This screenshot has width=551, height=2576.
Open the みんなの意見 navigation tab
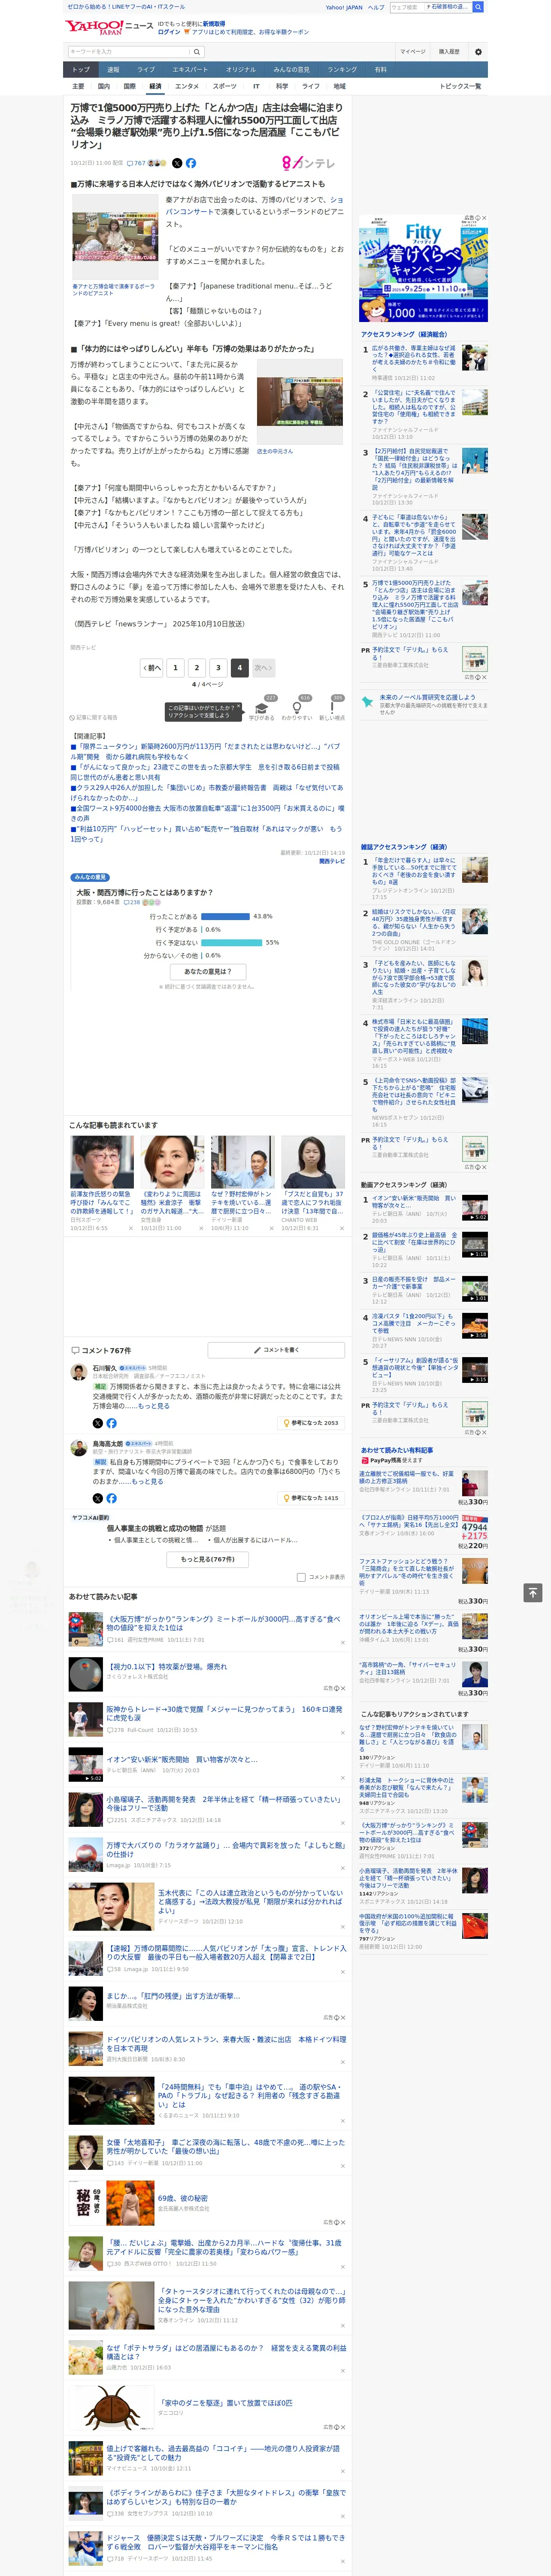tap(291, 70)
